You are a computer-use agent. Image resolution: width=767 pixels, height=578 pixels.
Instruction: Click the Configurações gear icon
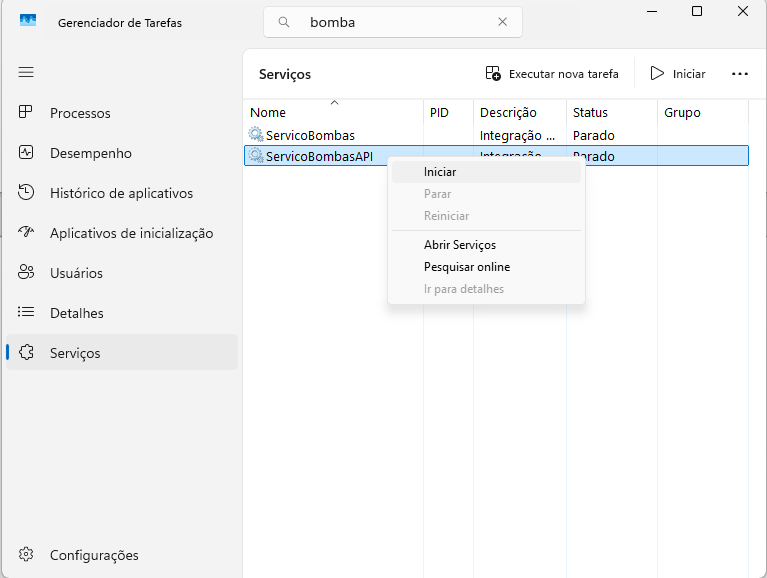point(25,554)
